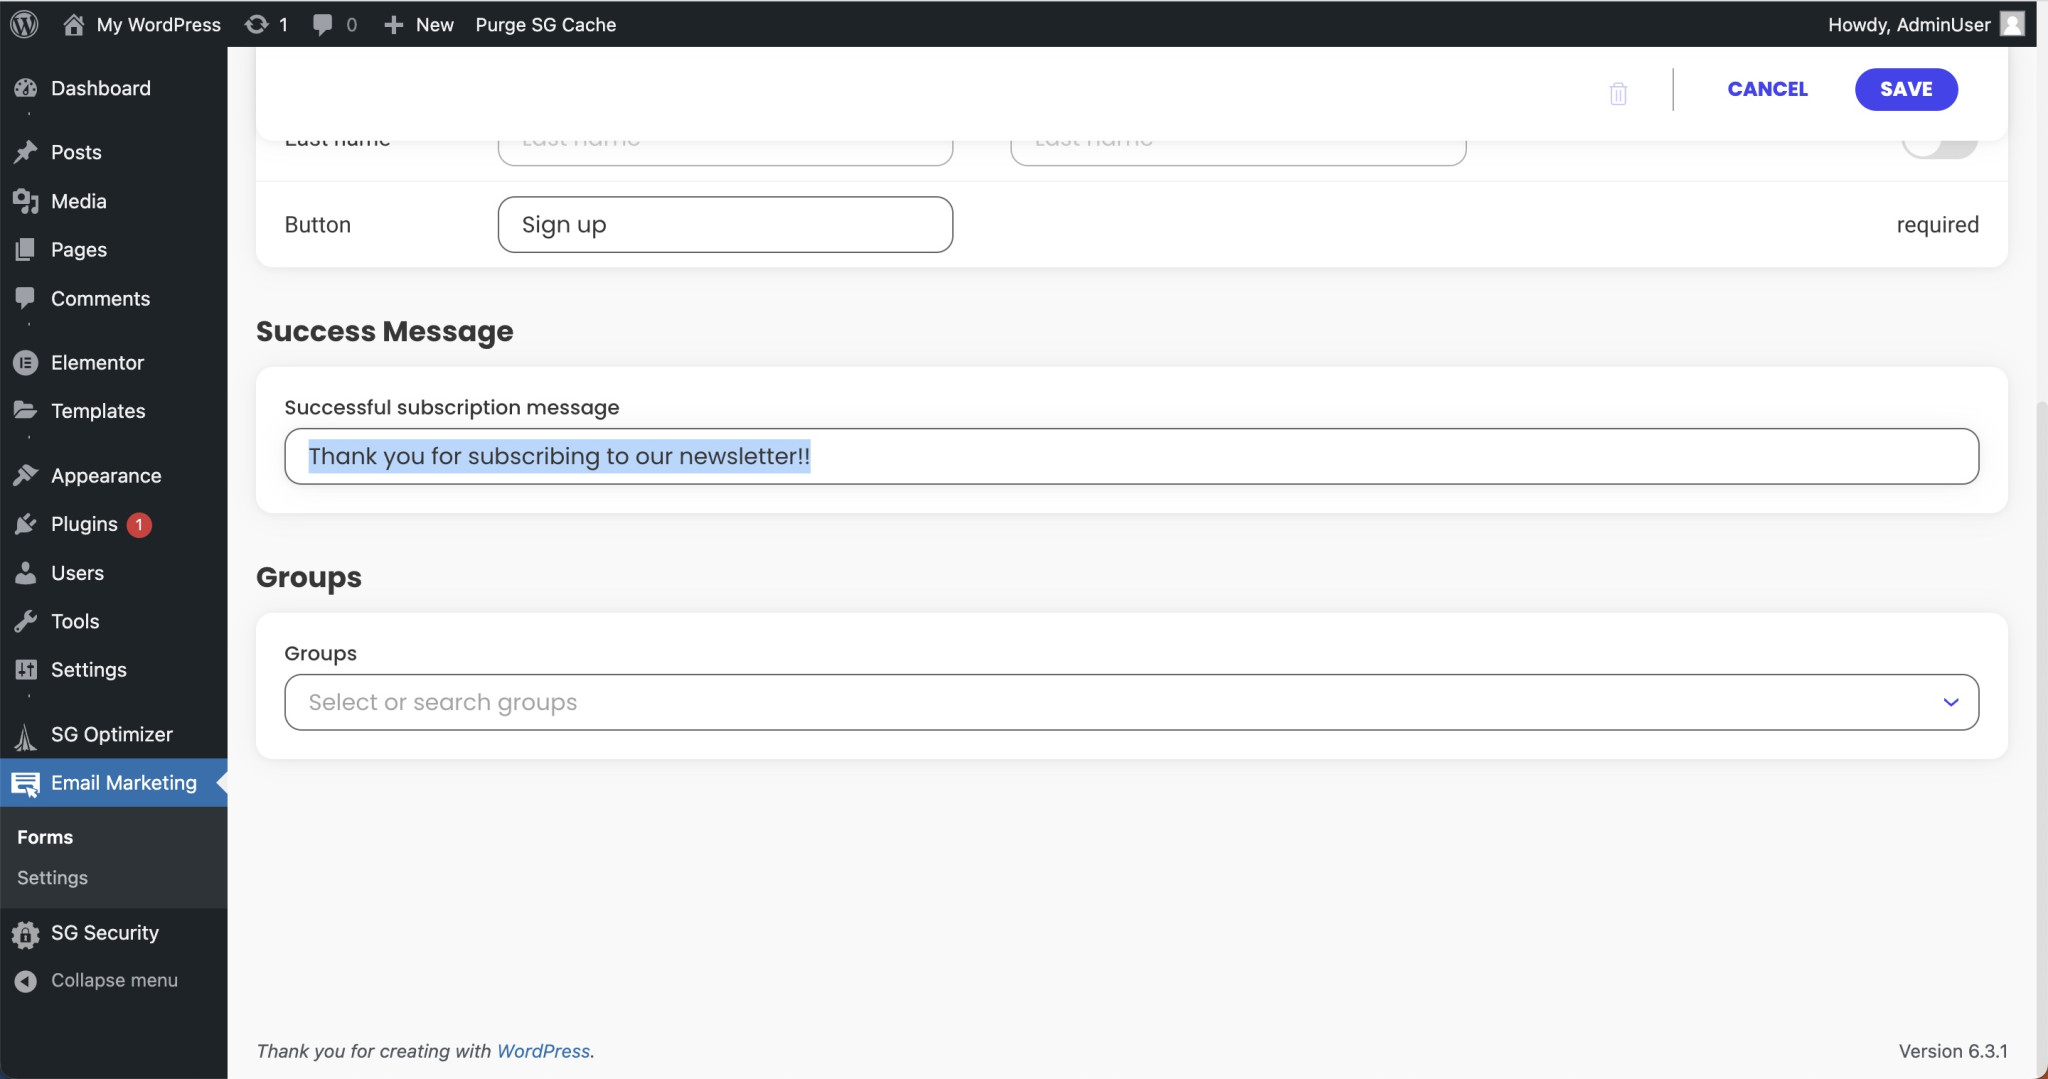2048x1079 pixels.
Task: Click the Settings sliders icon
Action: (26, 670)
